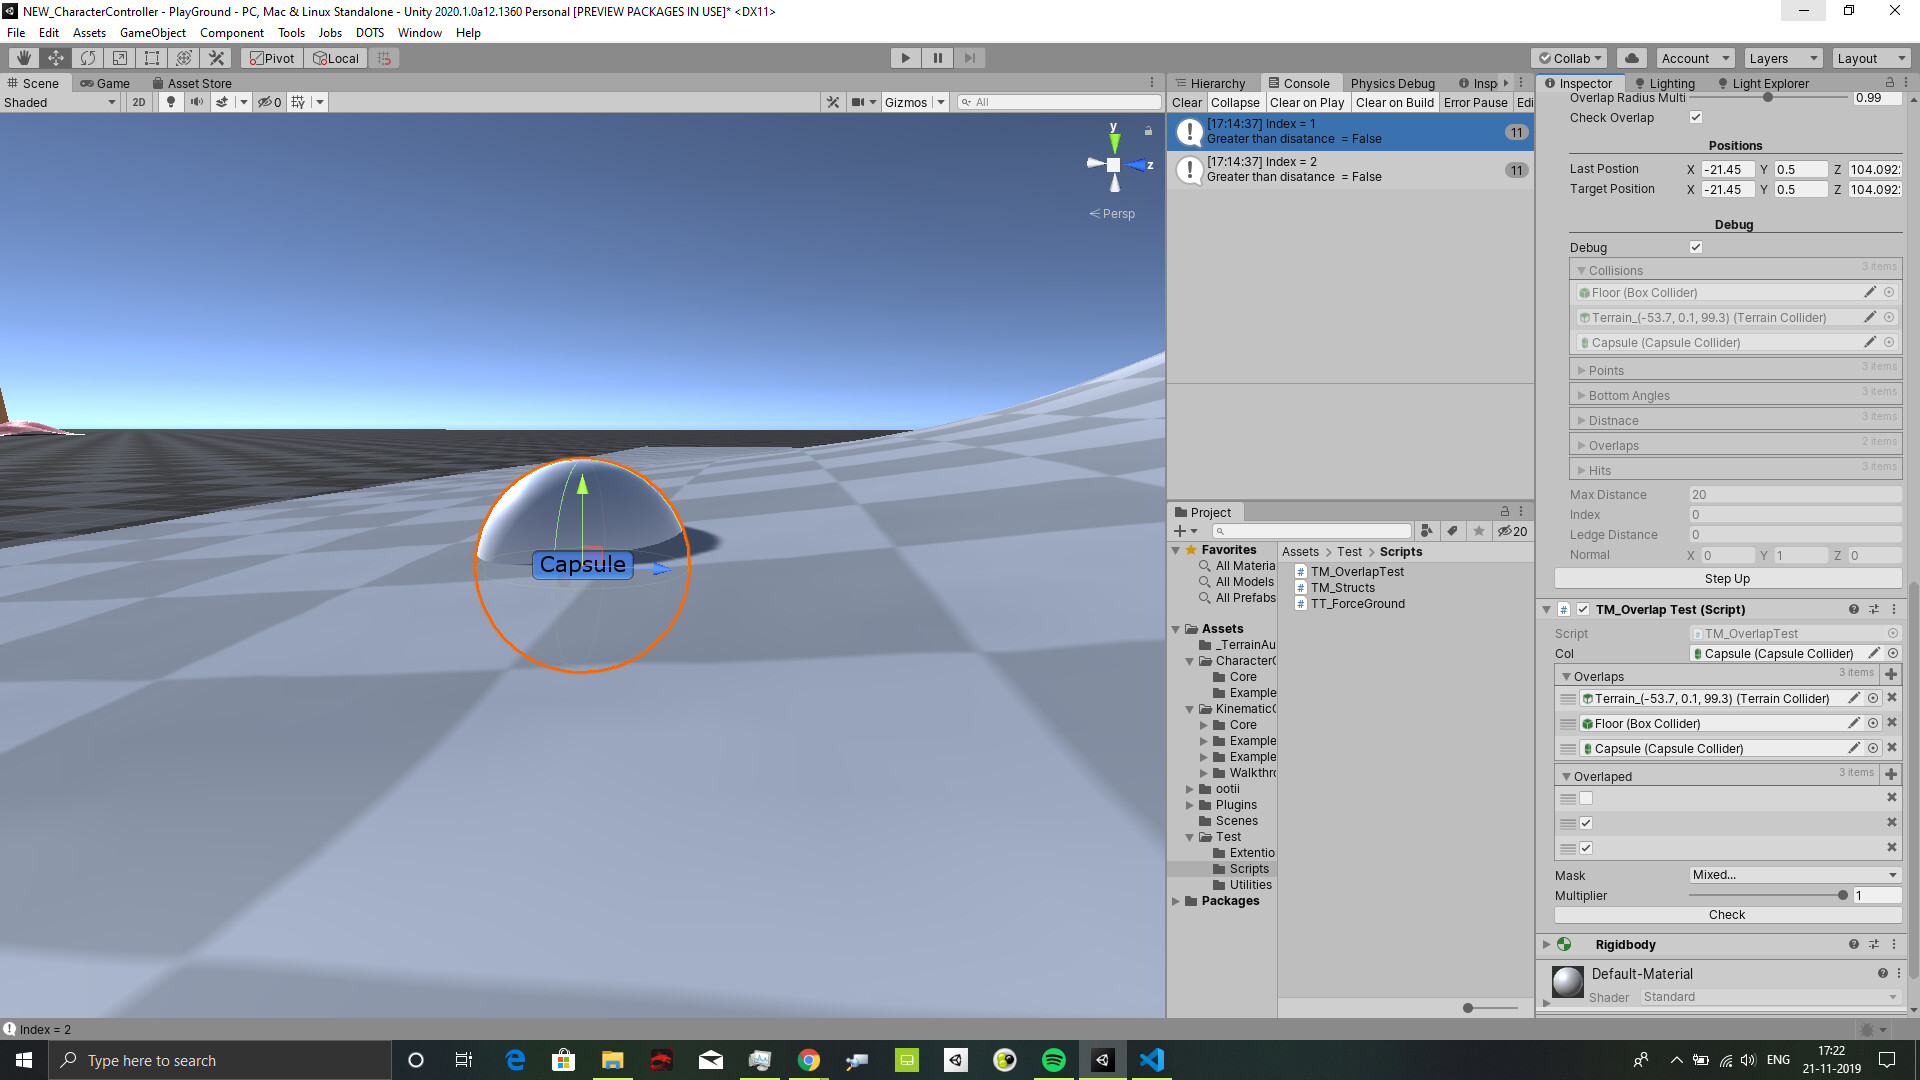Select the Scale tool
The height and width of the screenshot is (1080, 1920).
coord(119,57)
